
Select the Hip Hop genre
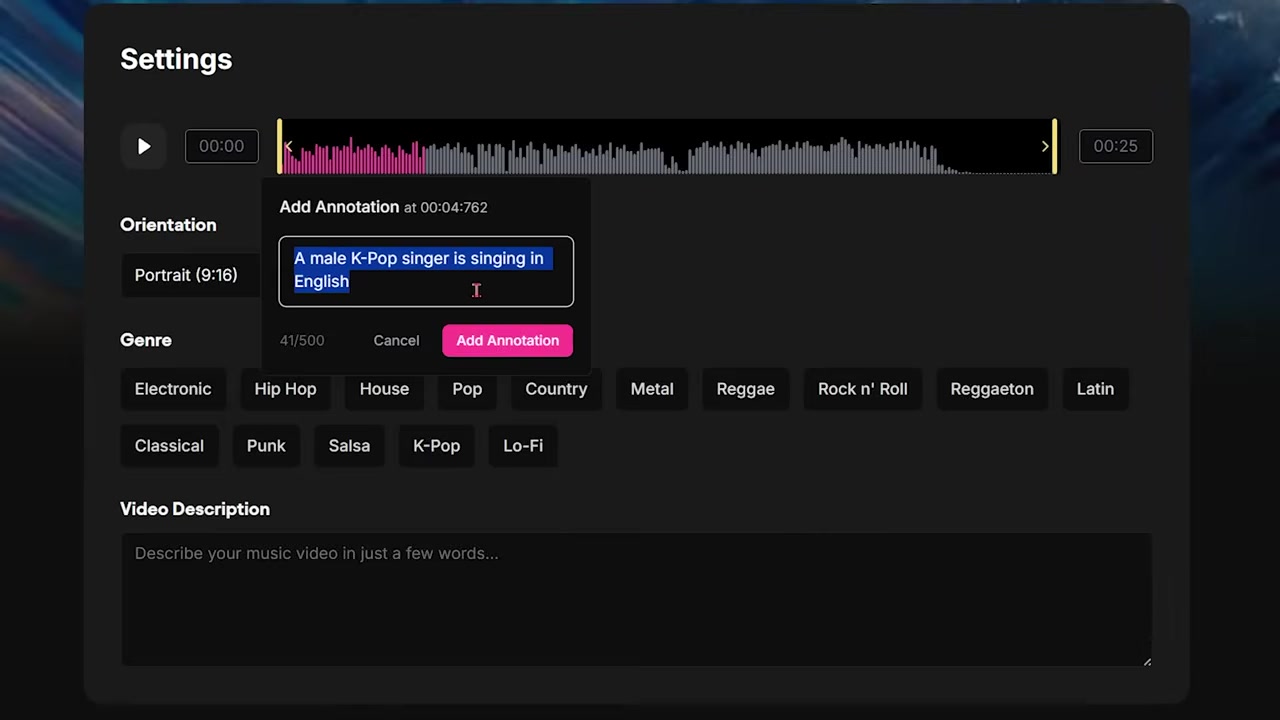coord(285,389)
